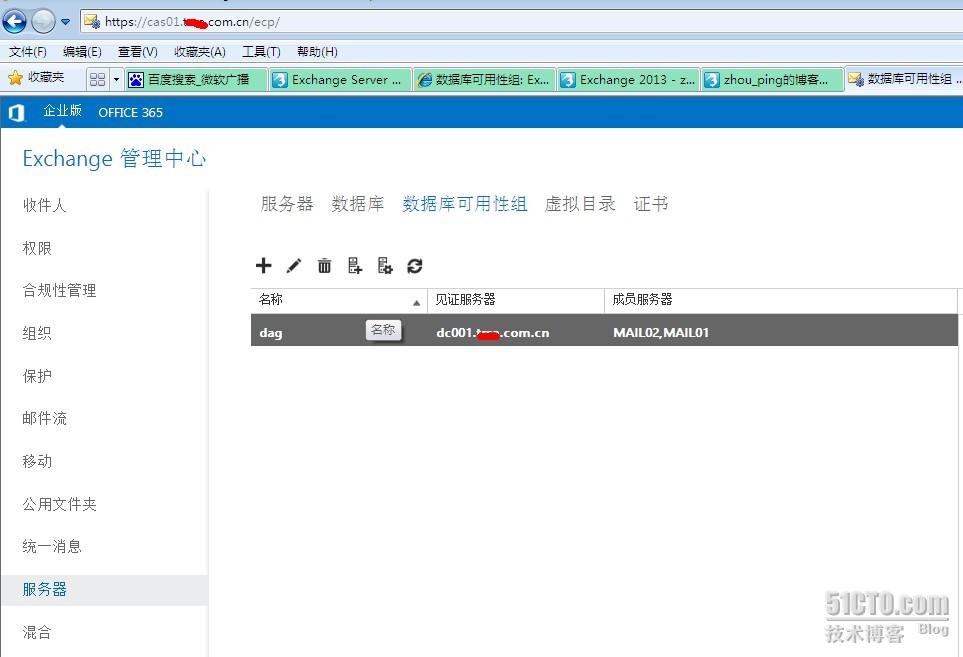Open the tab list dropdown arrow
This screenshot has width=963, height=657.
tap(116, 79)
